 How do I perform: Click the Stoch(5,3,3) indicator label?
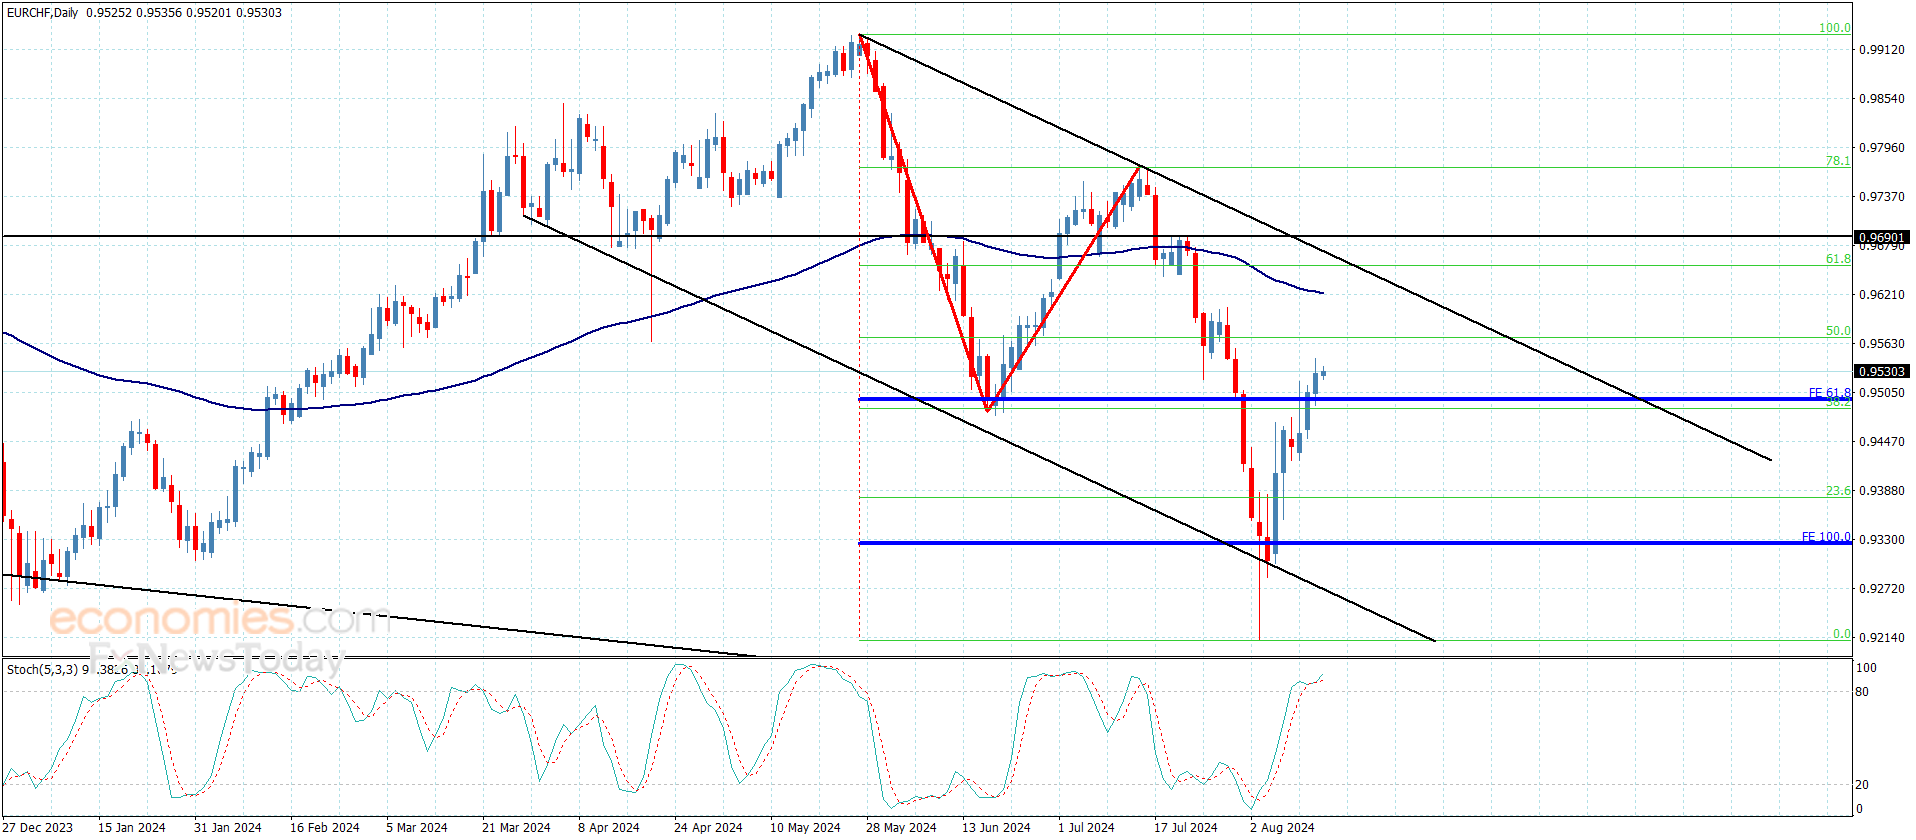point(42,669)
